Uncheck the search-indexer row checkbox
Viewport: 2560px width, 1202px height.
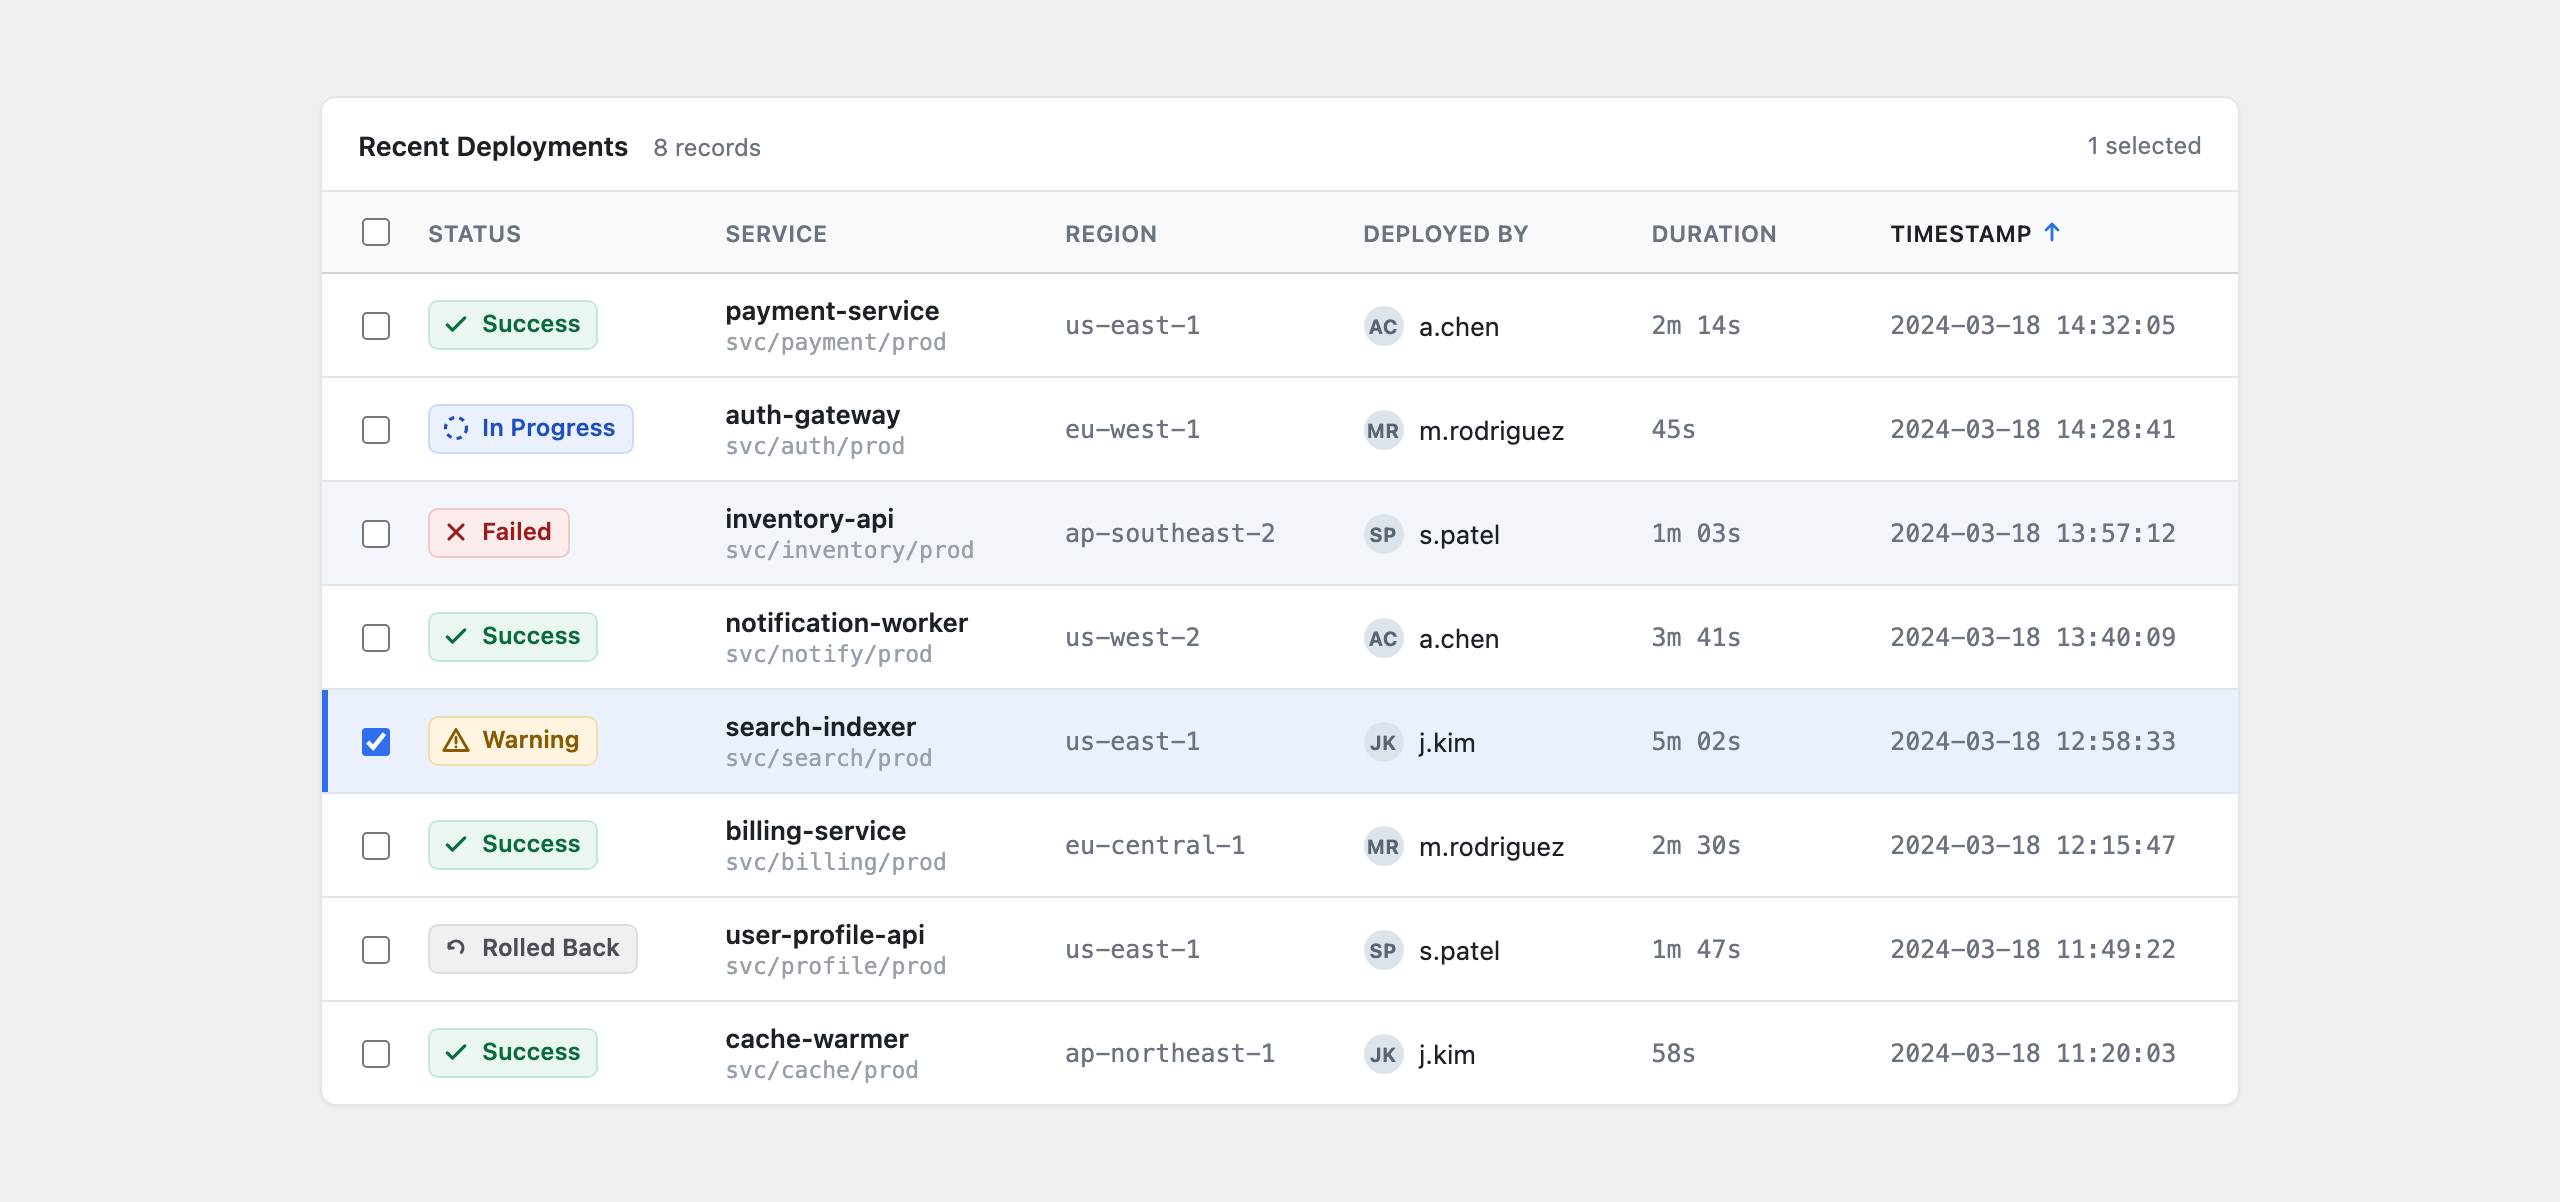[x=376, y=742]
